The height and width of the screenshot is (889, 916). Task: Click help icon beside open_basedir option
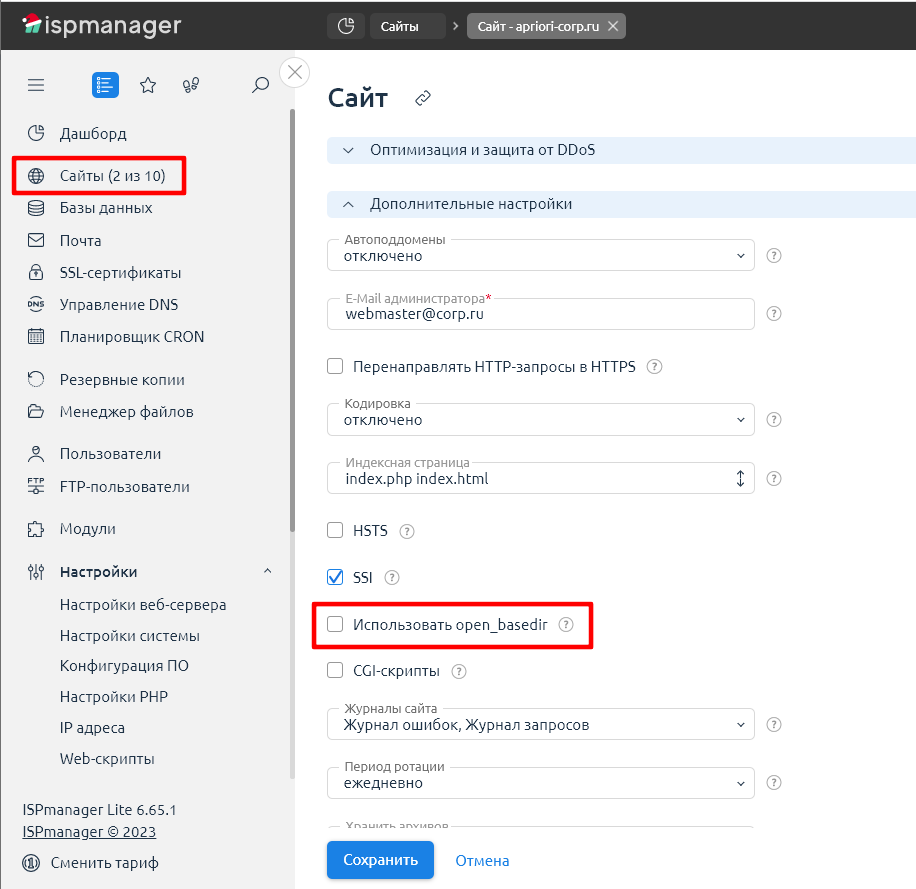[x=566, y=624]
